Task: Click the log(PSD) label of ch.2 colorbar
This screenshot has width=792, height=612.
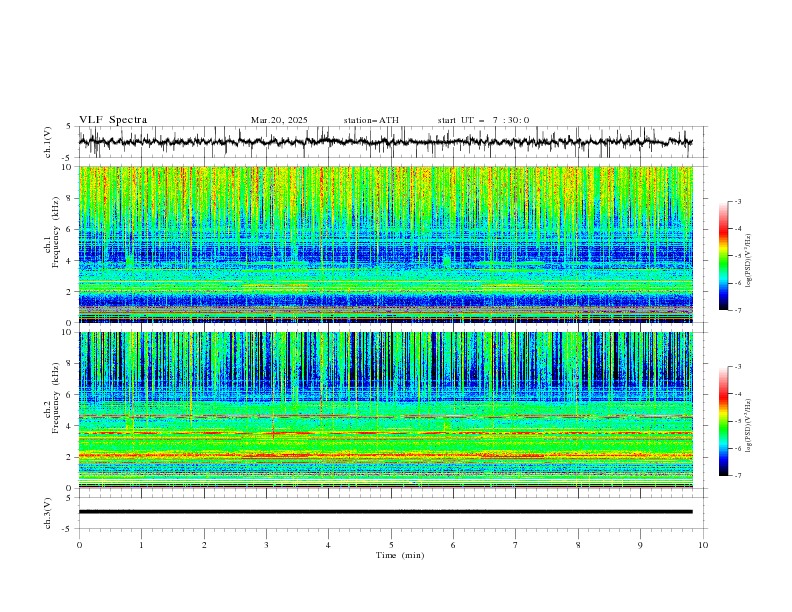Action: [x=749, y=426]
